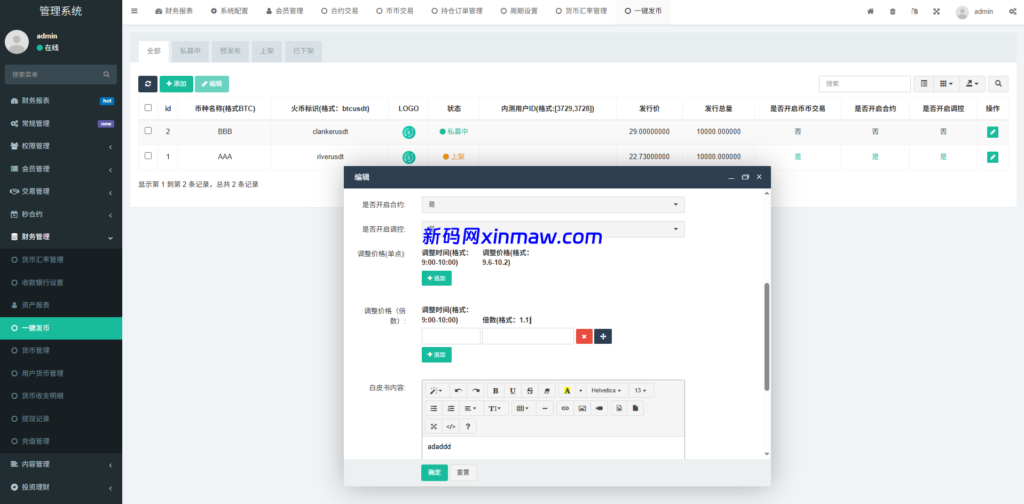
Task: Insert horizontal rule in editor
Action: tap(545, 409)
